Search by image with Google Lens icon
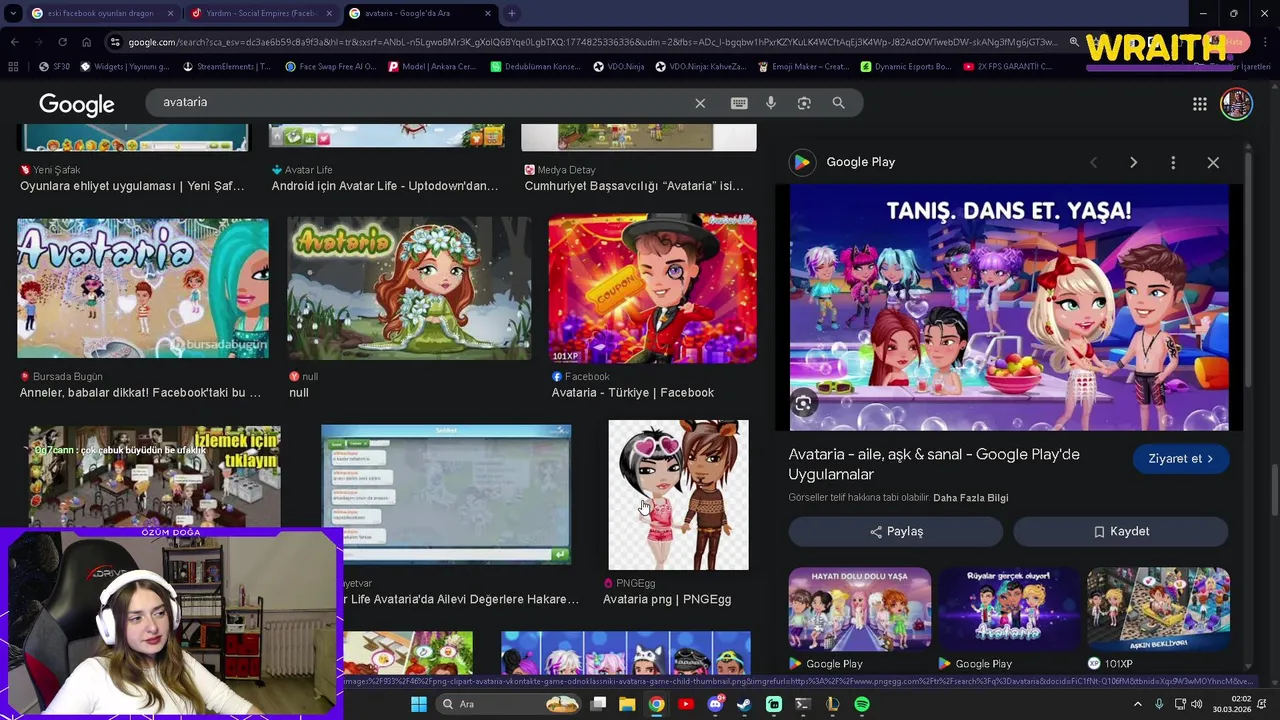Image resolution: width=1280 pixels, height=720 pixels. pos(804,103)
